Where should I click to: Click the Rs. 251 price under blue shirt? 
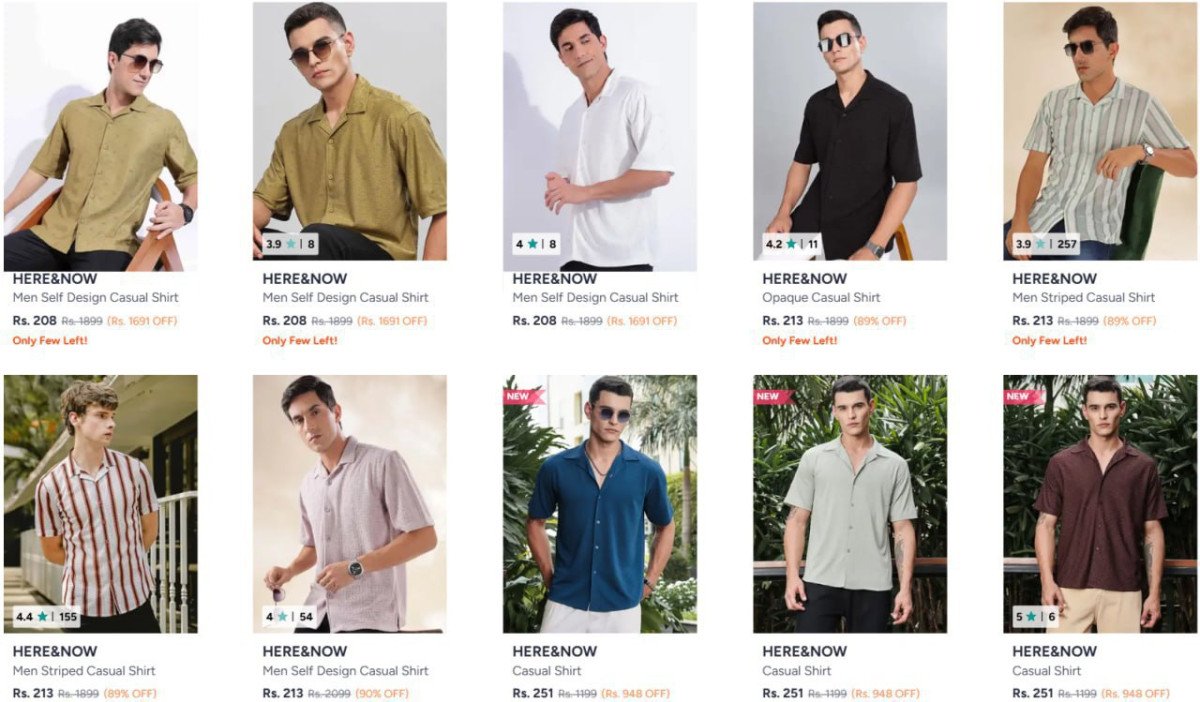[x=533, y=693]
